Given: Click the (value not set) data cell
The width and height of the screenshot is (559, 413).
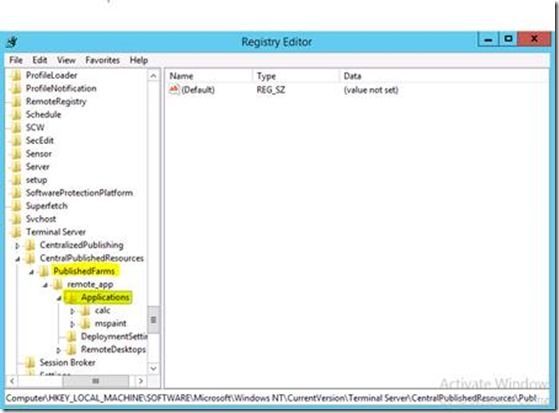Looking at the screenshot, I should point(371,90).
